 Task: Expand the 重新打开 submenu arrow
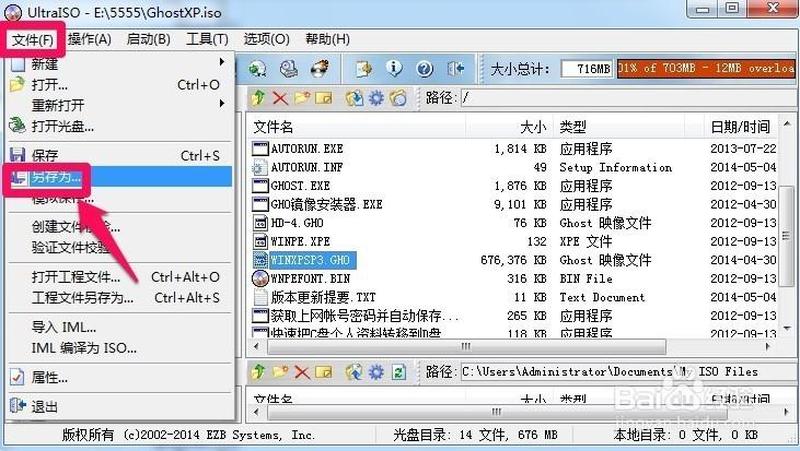221,104
